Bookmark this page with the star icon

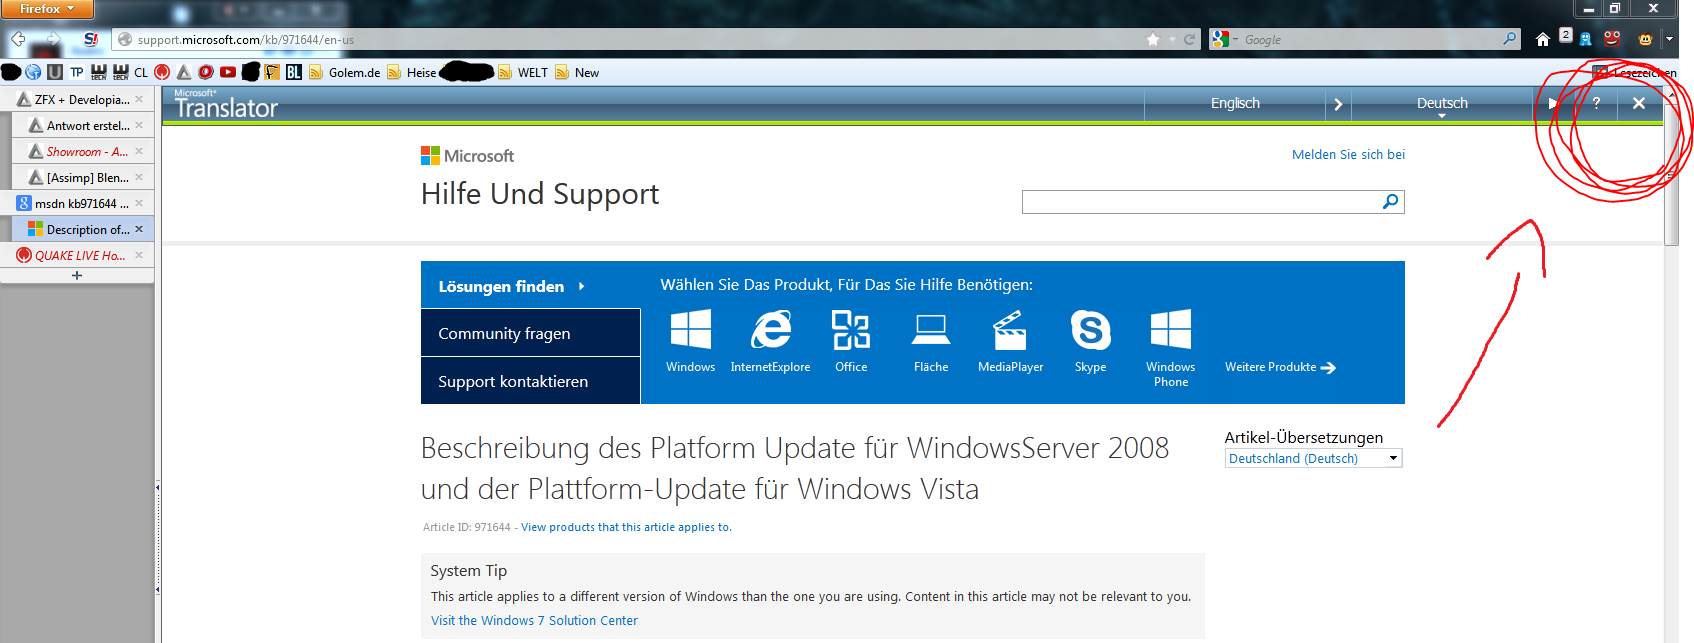pos(1153,40)
